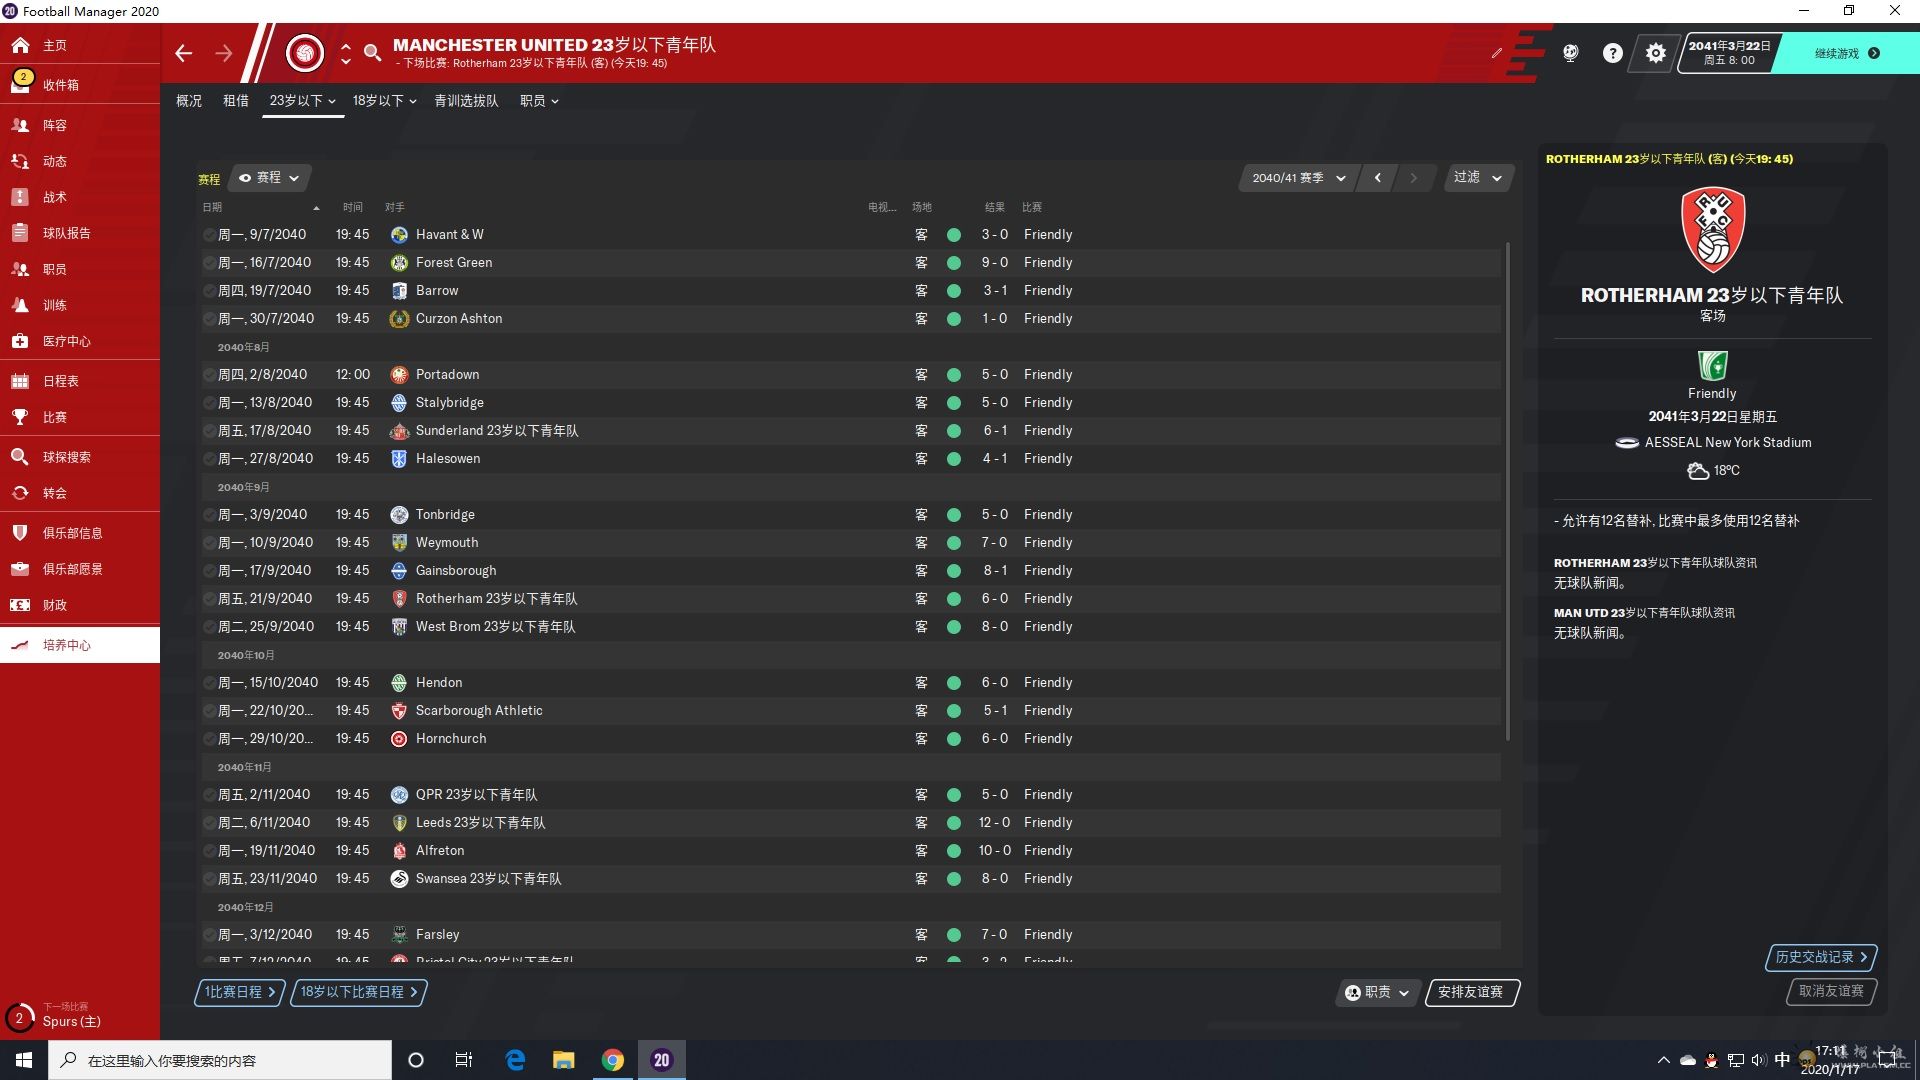Sort fixtures by 日期 column
Viewport: 1920px width, 1080px height.
coord(212,207)
